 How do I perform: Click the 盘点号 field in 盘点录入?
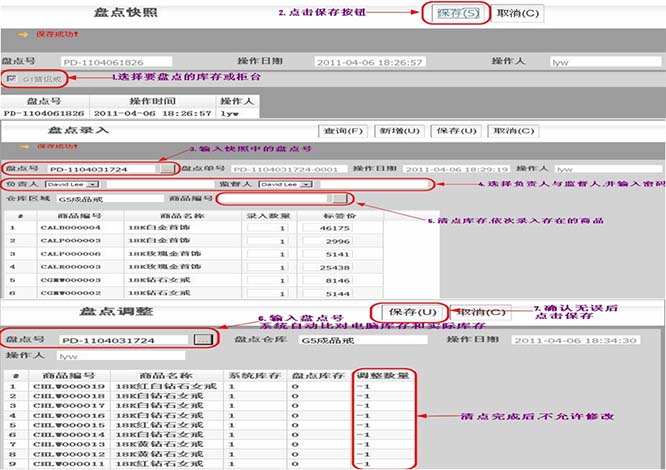[x=102, y=169]
